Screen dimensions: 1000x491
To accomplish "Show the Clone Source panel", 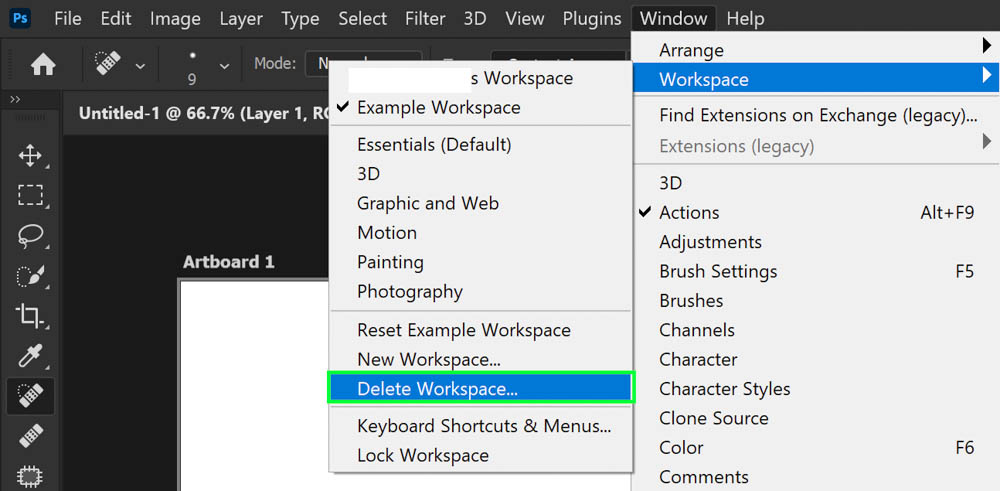I will (x=816, y=418).
